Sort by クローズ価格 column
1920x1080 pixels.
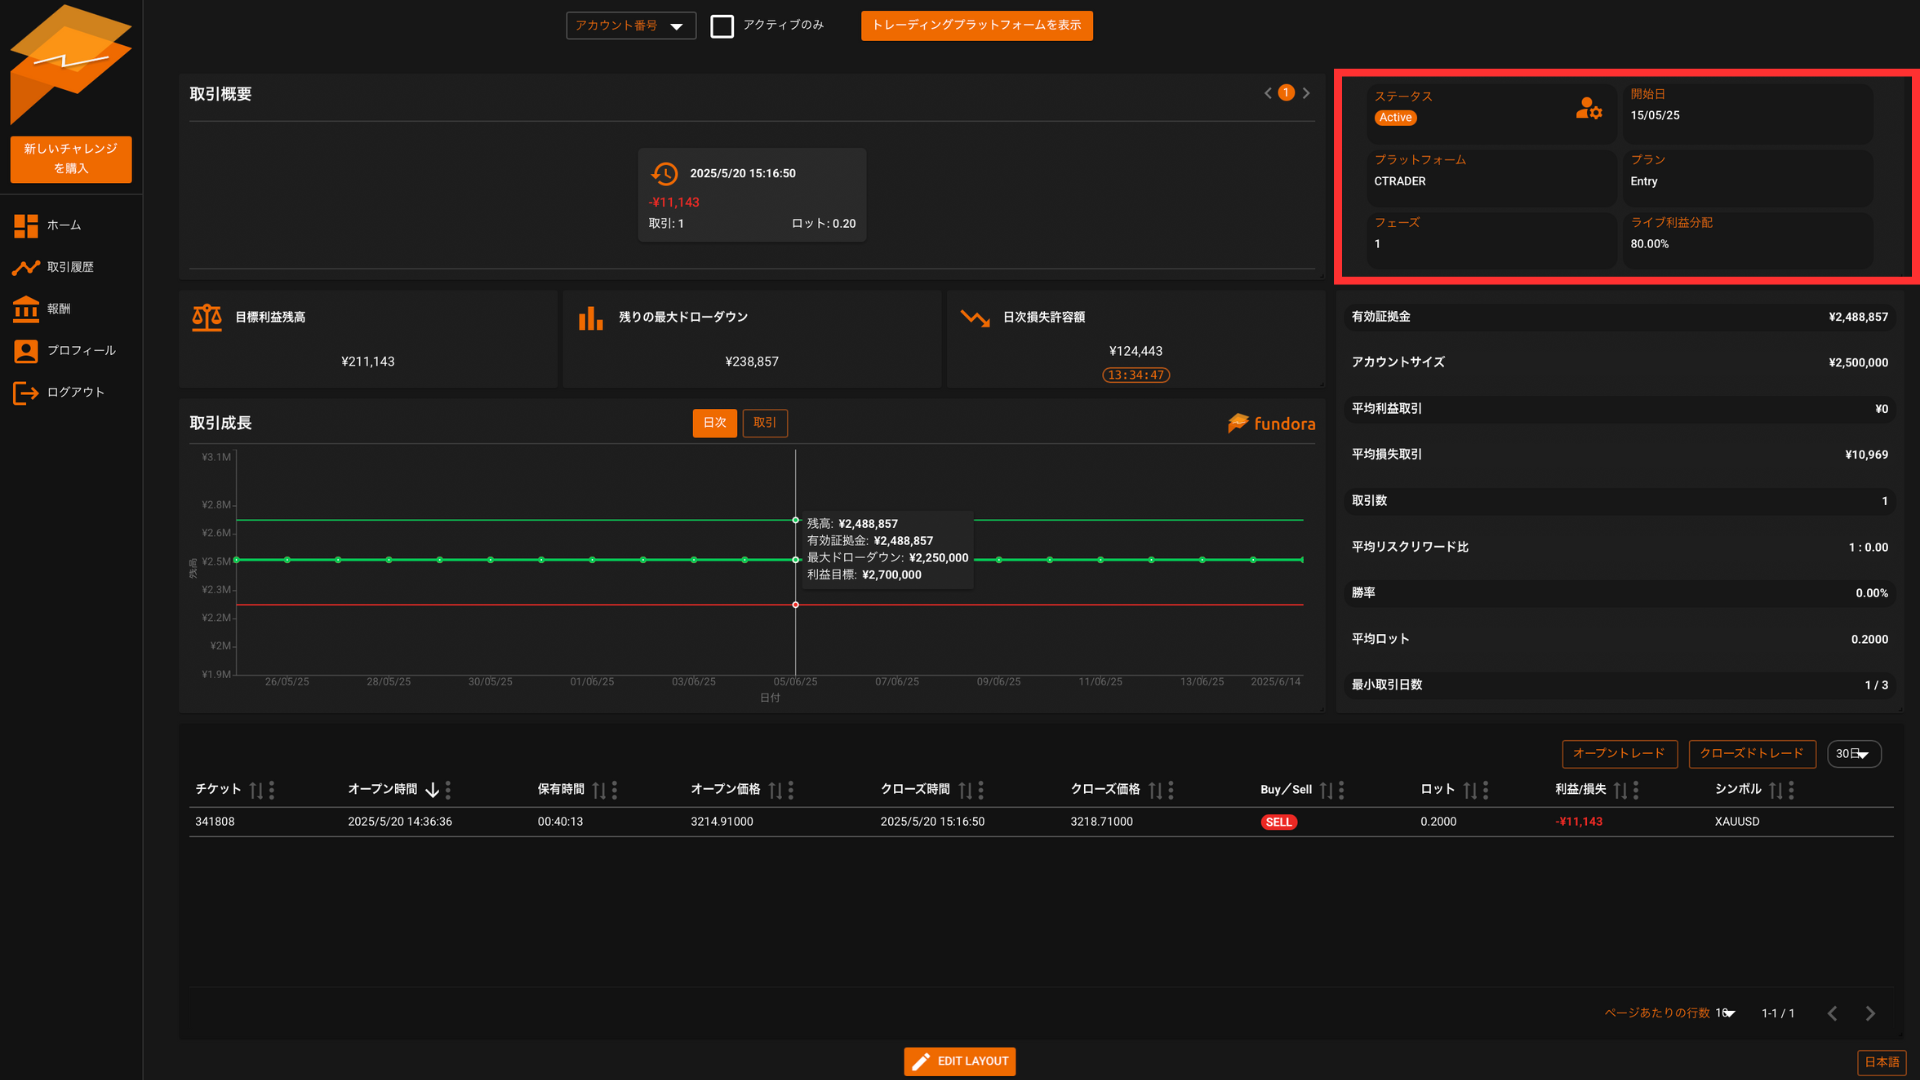click(x=1156, y=790)
